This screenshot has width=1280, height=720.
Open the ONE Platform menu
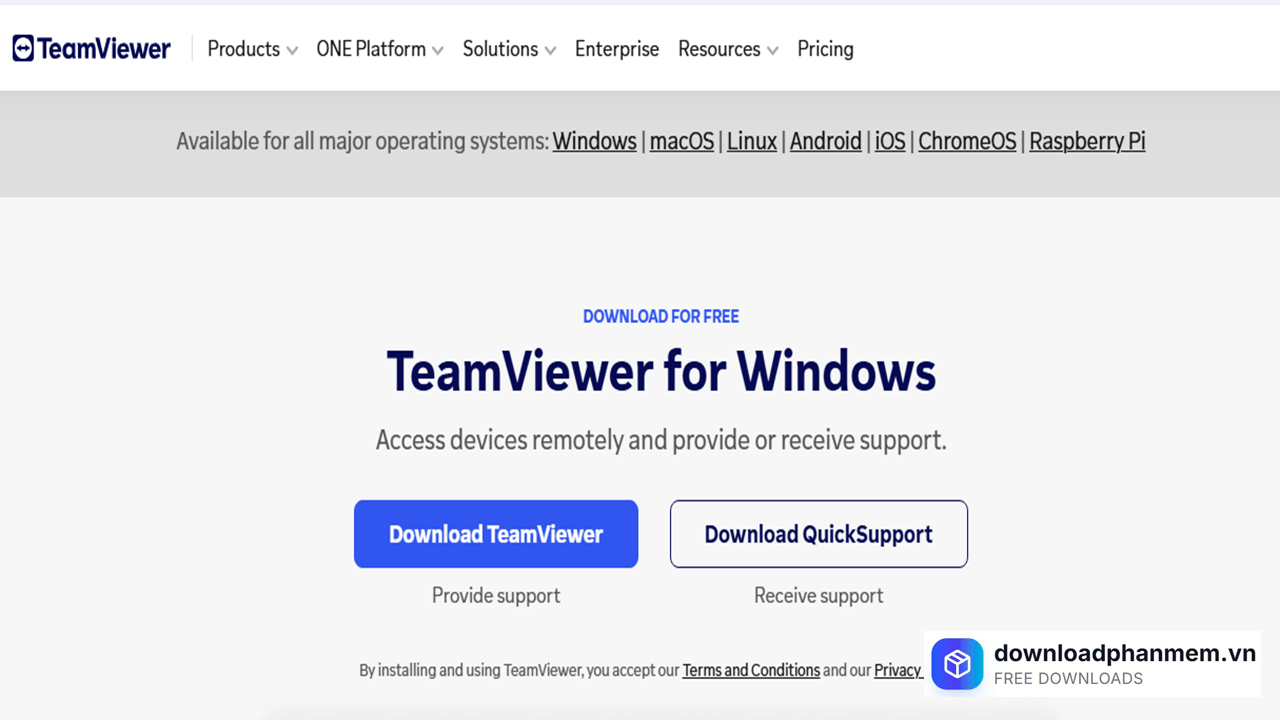tap(371, 49)
